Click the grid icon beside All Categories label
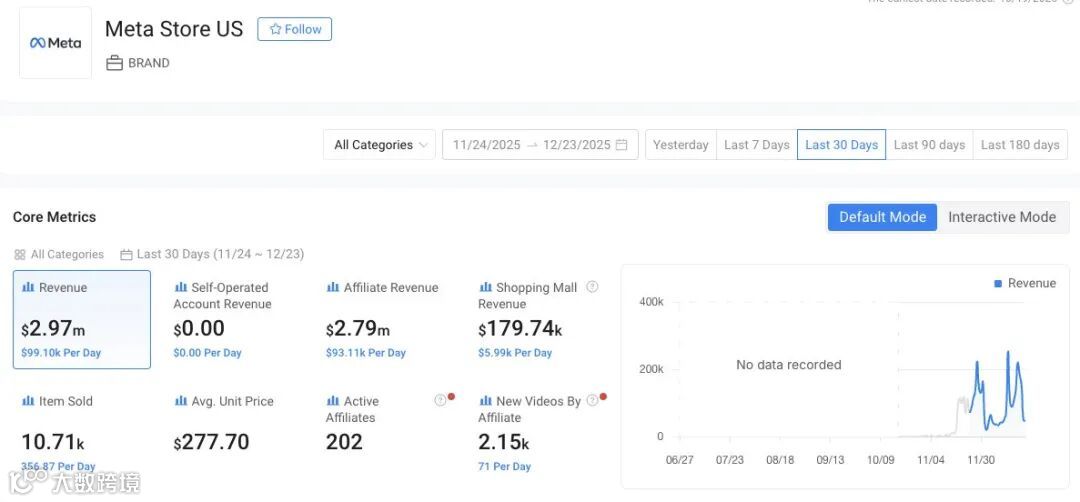Screen dimensions: 1080x502 pos(20,254)
